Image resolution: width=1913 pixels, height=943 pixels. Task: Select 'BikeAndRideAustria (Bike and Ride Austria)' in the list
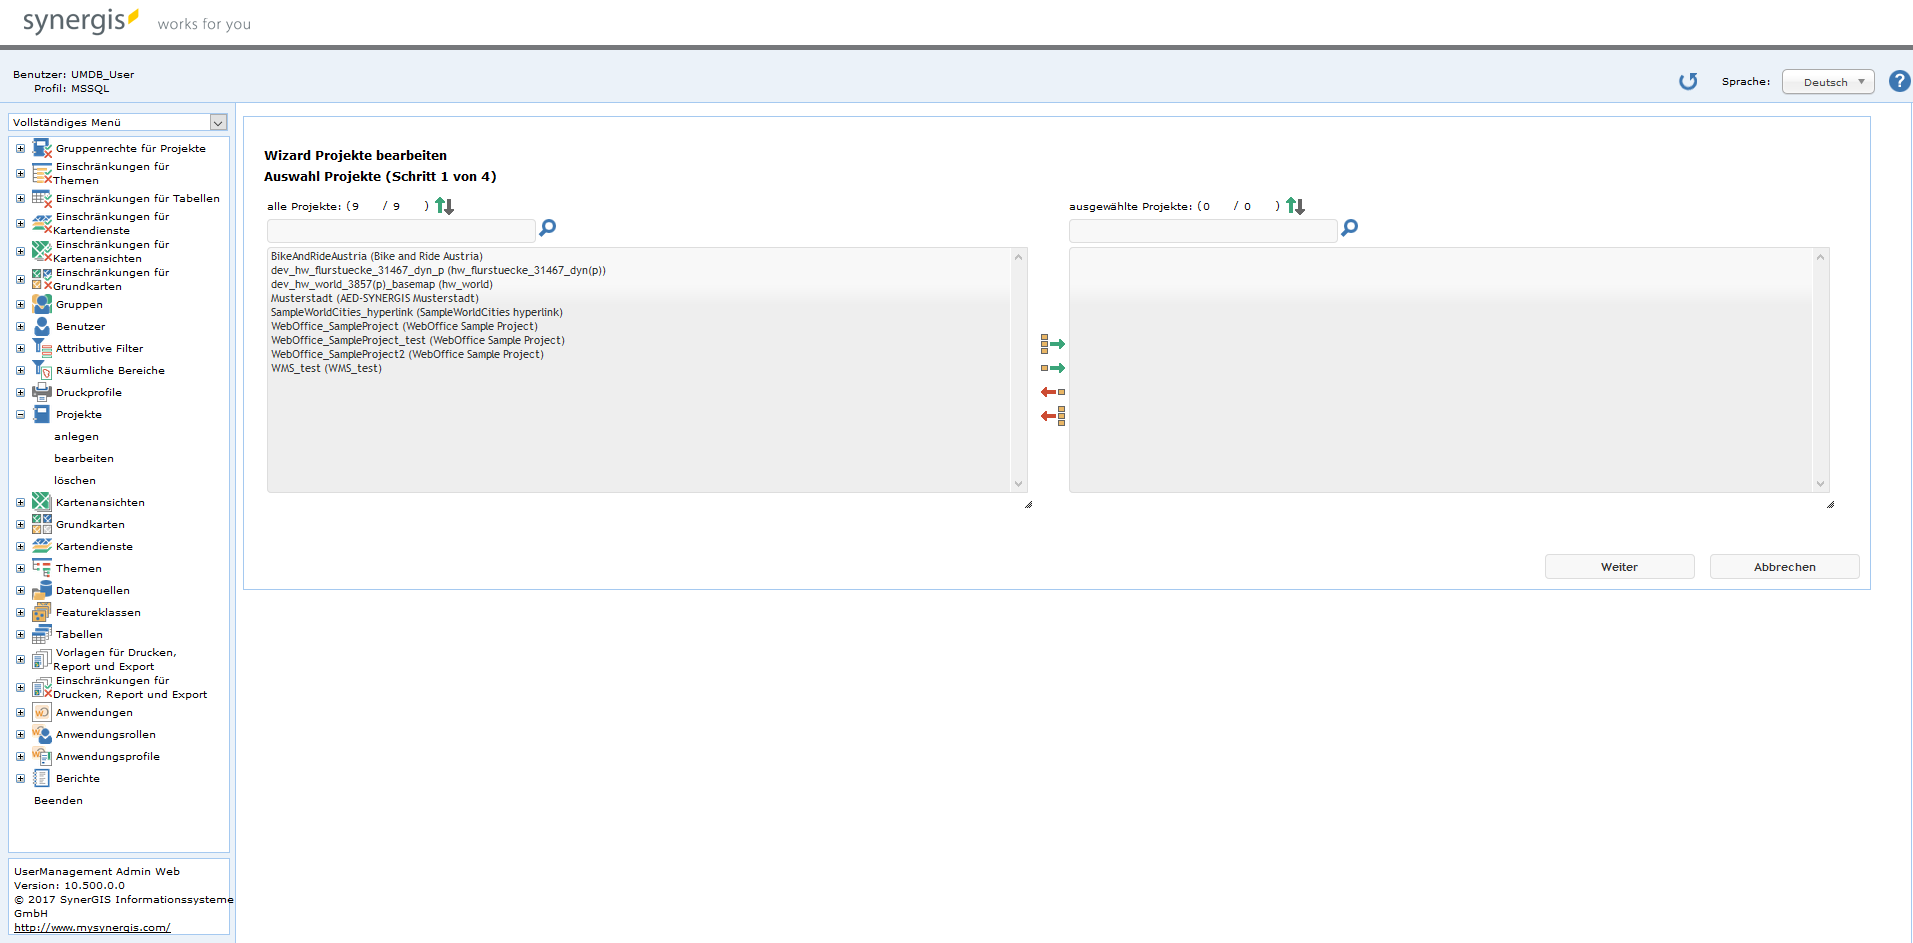coord(377,256)
